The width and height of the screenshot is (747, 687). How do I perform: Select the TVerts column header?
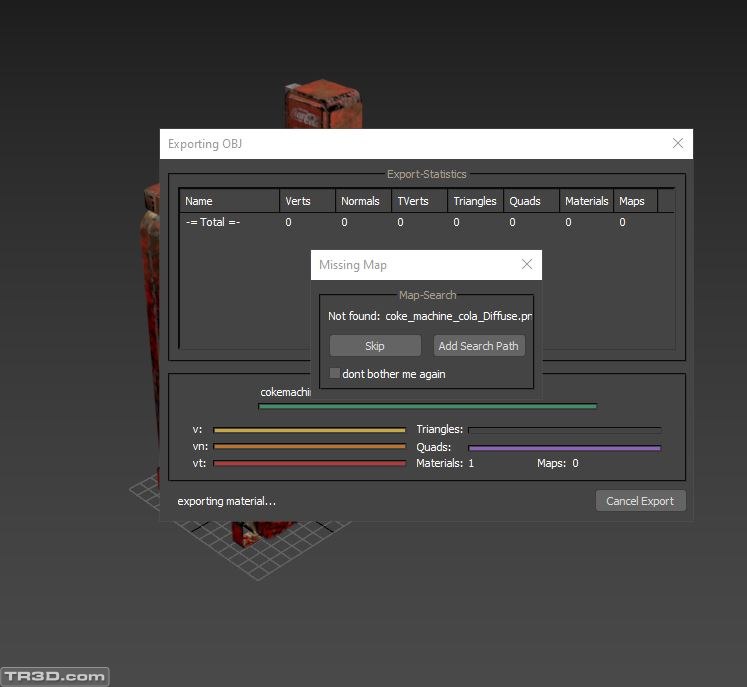click(x=418, y=201)
